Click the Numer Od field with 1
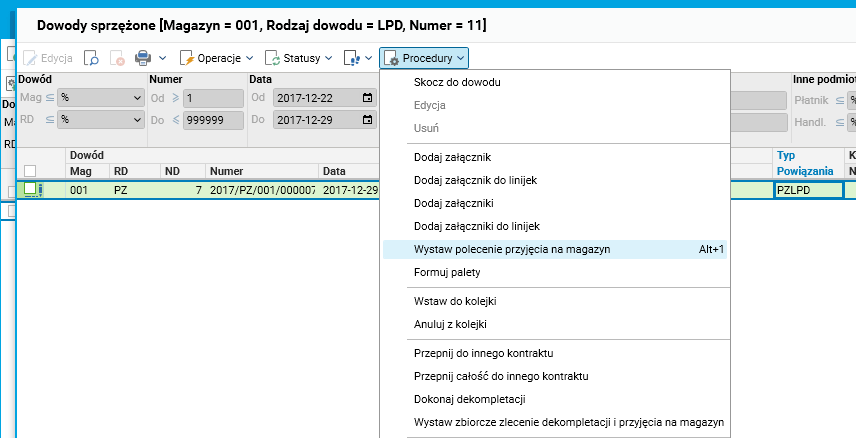856x438 pixels. [x=213, y=98]
